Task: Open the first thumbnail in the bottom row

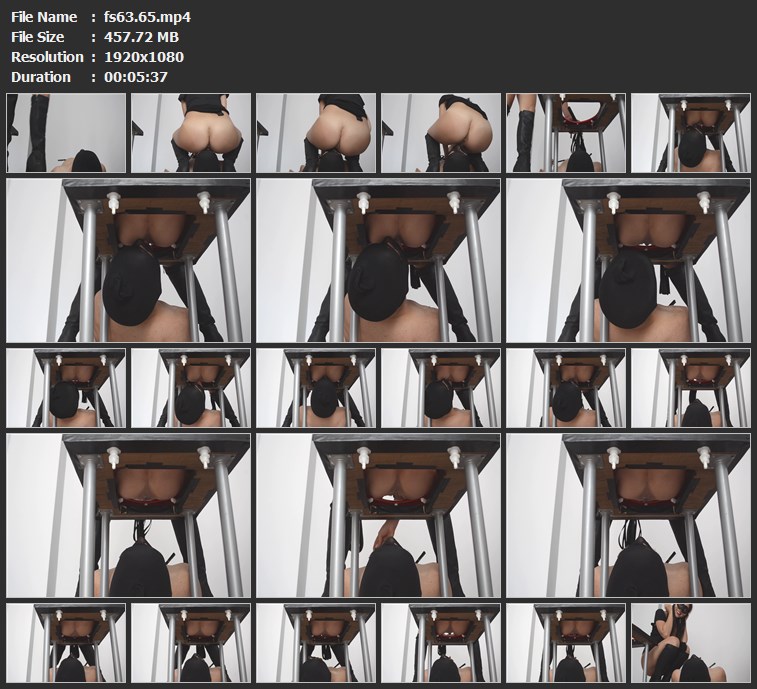Action: tap(66, 643)
